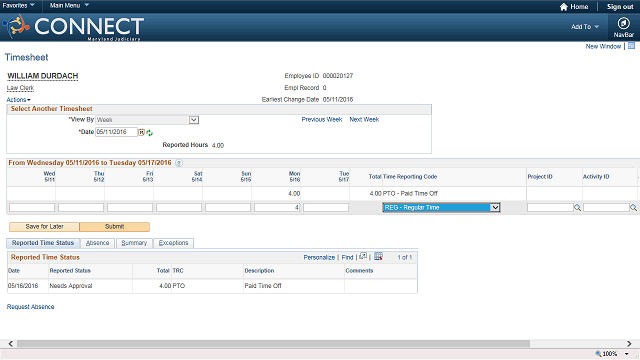Click the horizontal scrollbar right arrow
Screen dimensions: 640x360
click(629, 344)
